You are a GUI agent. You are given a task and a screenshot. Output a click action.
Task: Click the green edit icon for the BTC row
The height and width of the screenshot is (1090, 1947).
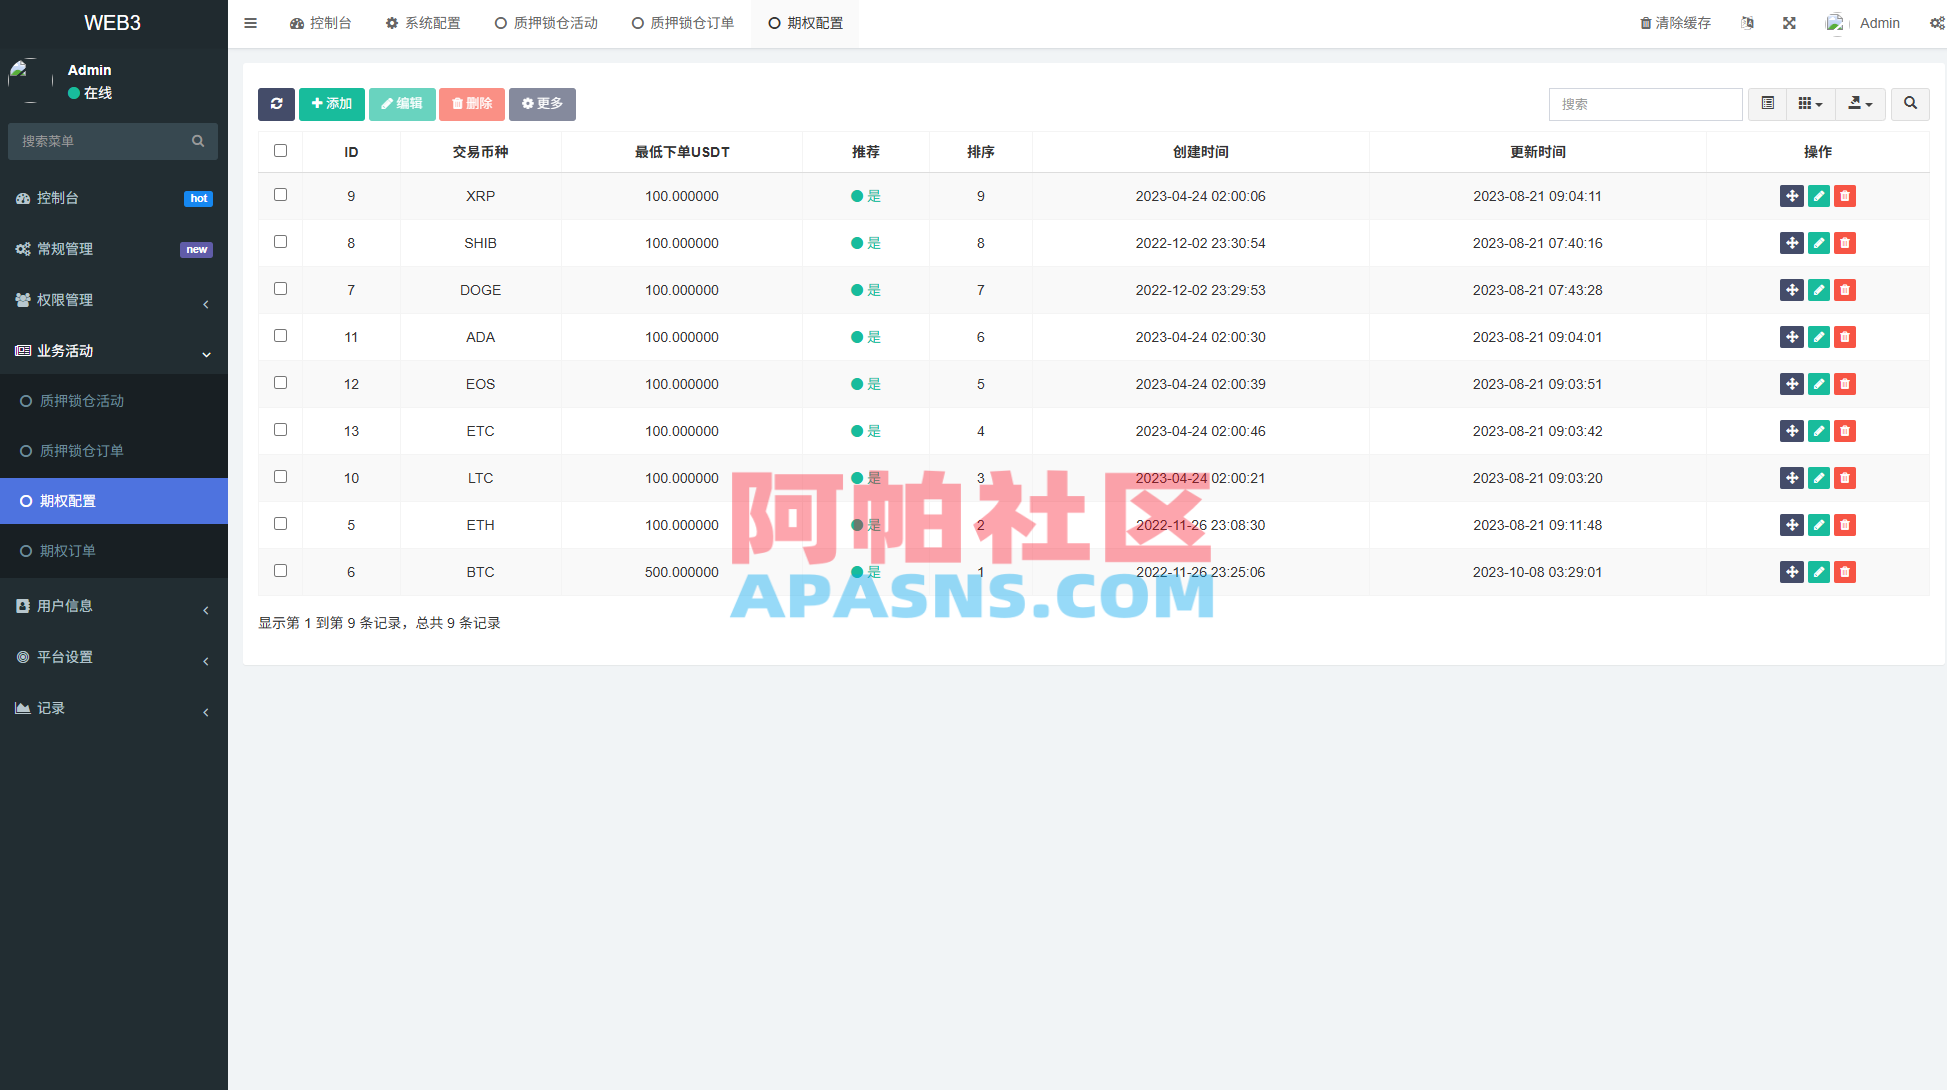[1819, 572]
